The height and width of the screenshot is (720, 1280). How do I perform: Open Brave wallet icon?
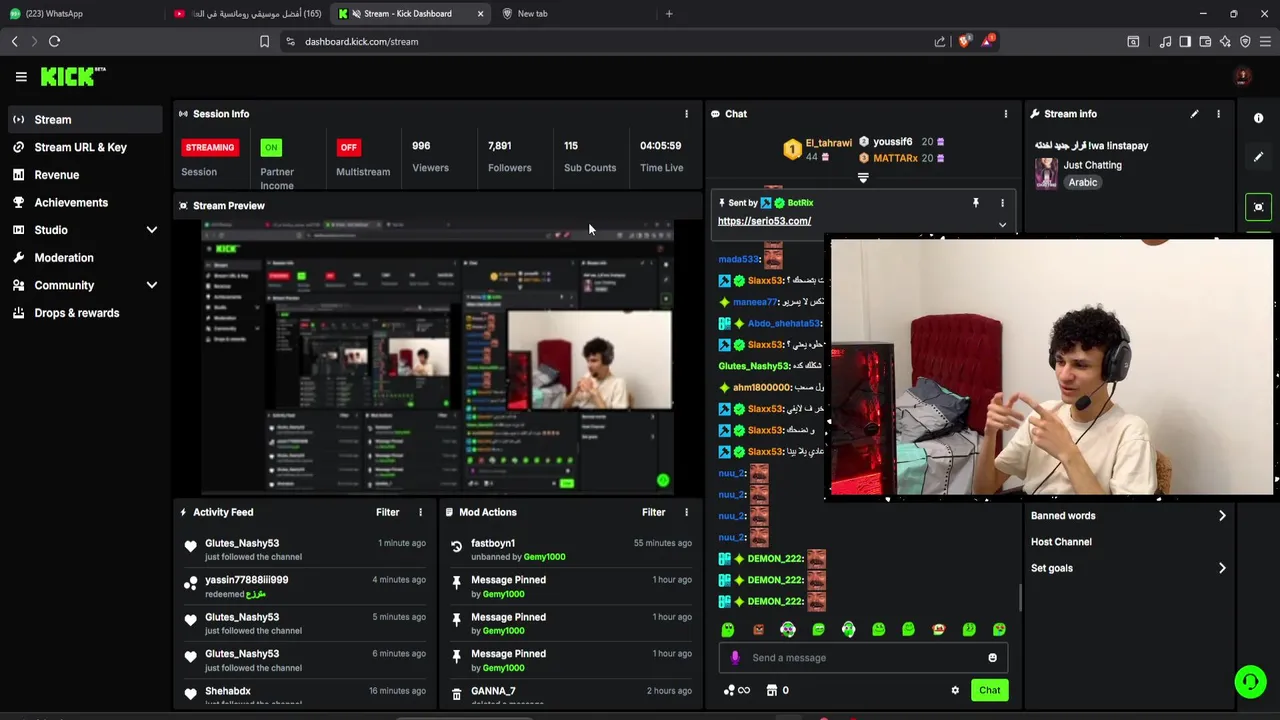[x=1205, y=41]
